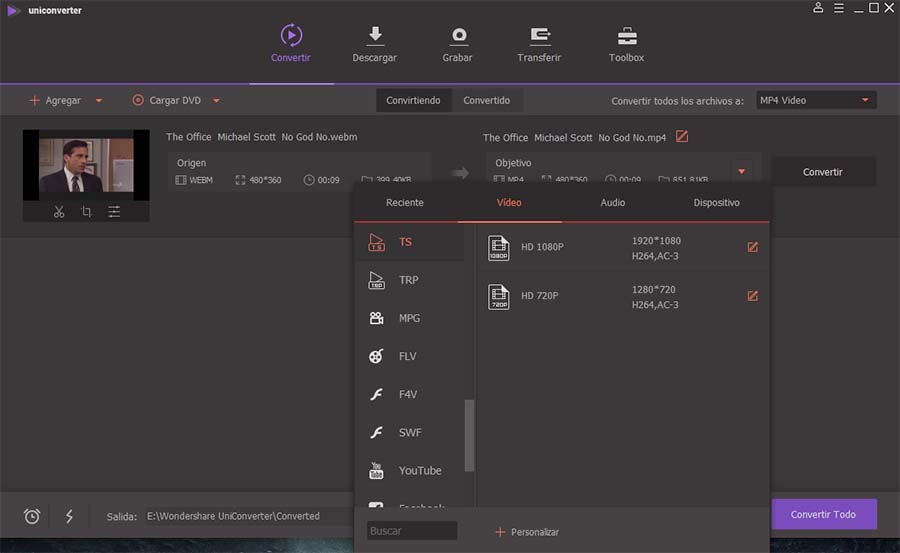Click the crop icon under thumbnail
Screen dimensions: 900x553
tap(86, 212)
